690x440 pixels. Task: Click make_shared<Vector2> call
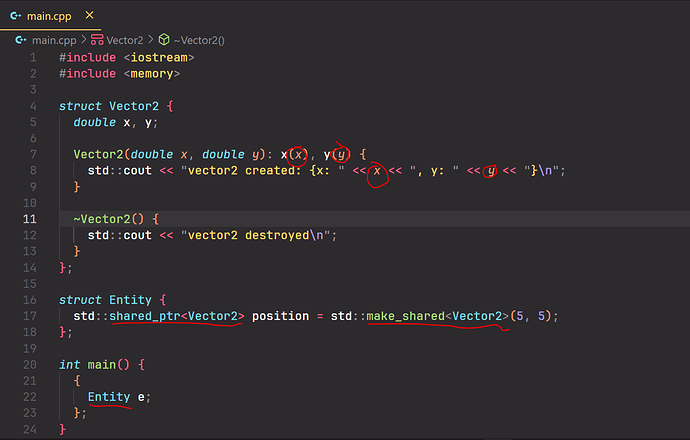[437, 316]
